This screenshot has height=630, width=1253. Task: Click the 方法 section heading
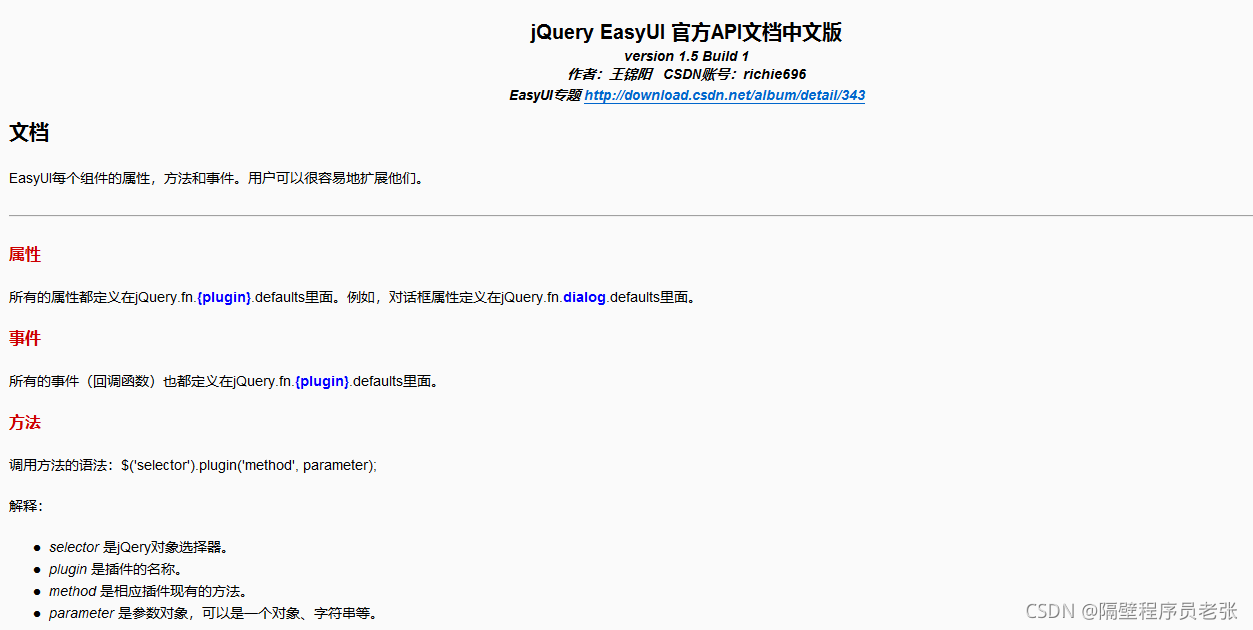click(x=24, y=422)
